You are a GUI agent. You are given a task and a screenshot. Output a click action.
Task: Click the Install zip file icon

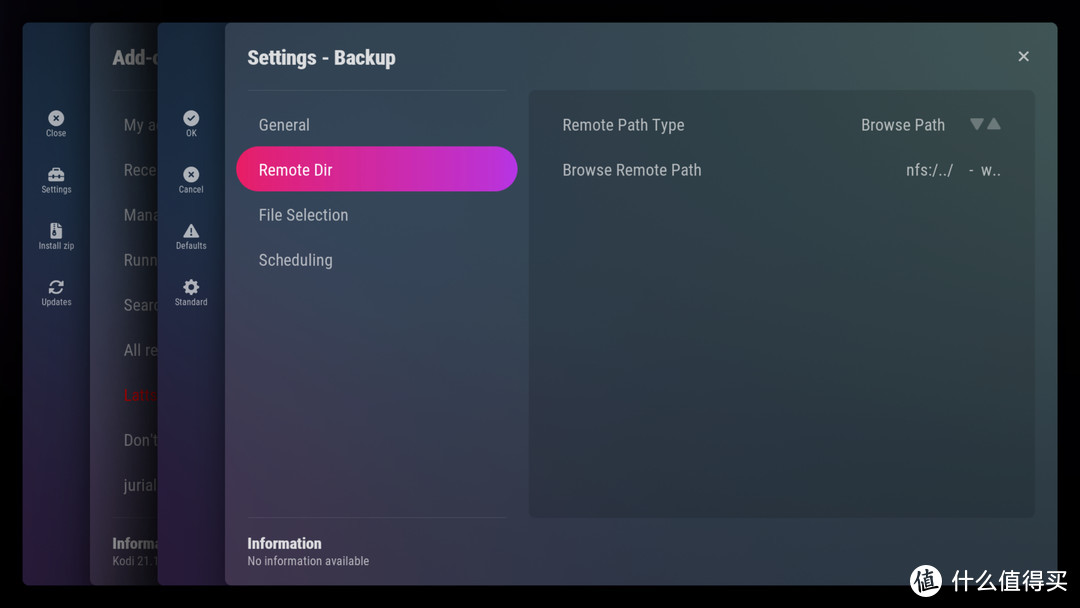click(x=56, y=231)
